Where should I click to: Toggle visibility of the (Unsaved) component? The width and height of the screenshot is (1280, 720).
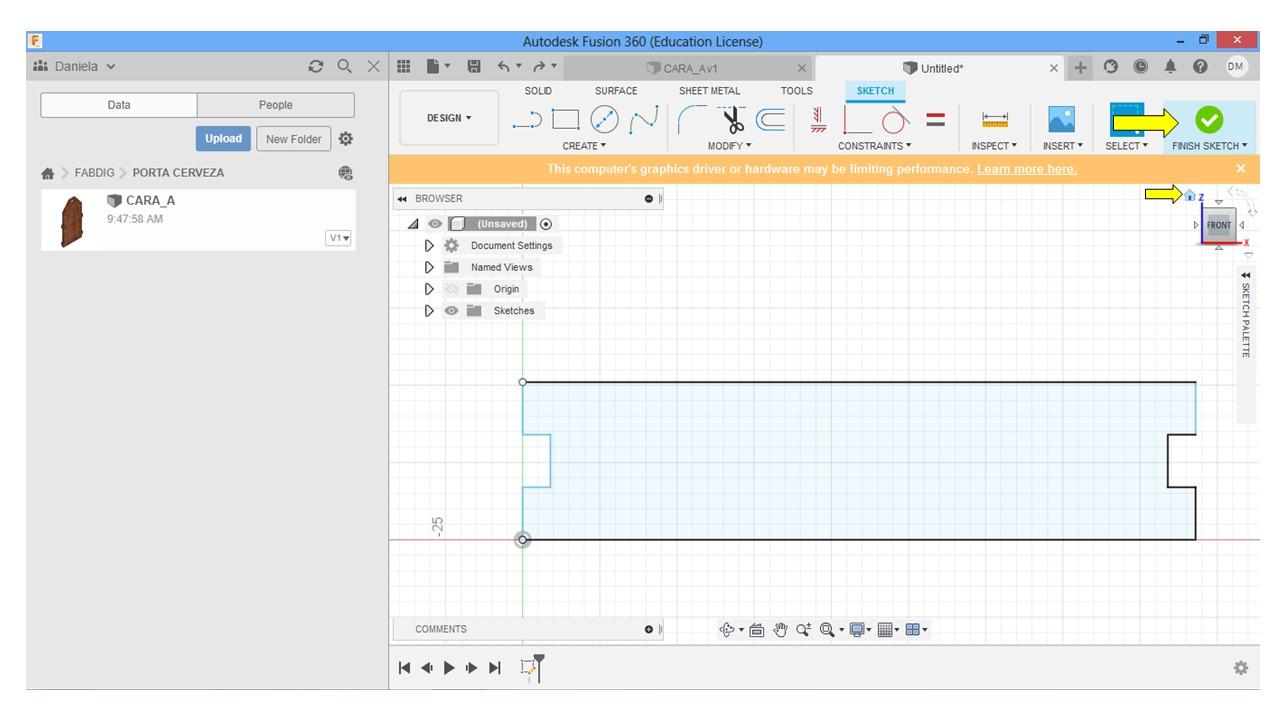click(435, 224)
